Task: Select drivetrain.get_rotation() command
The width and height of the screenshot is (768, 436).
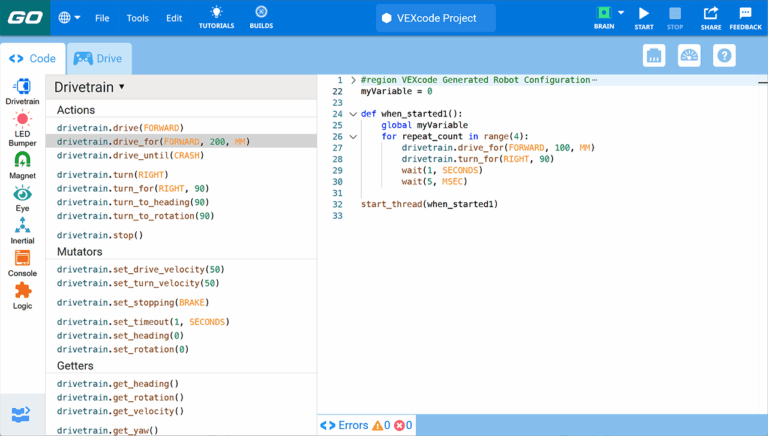Action: click(120, 397)
